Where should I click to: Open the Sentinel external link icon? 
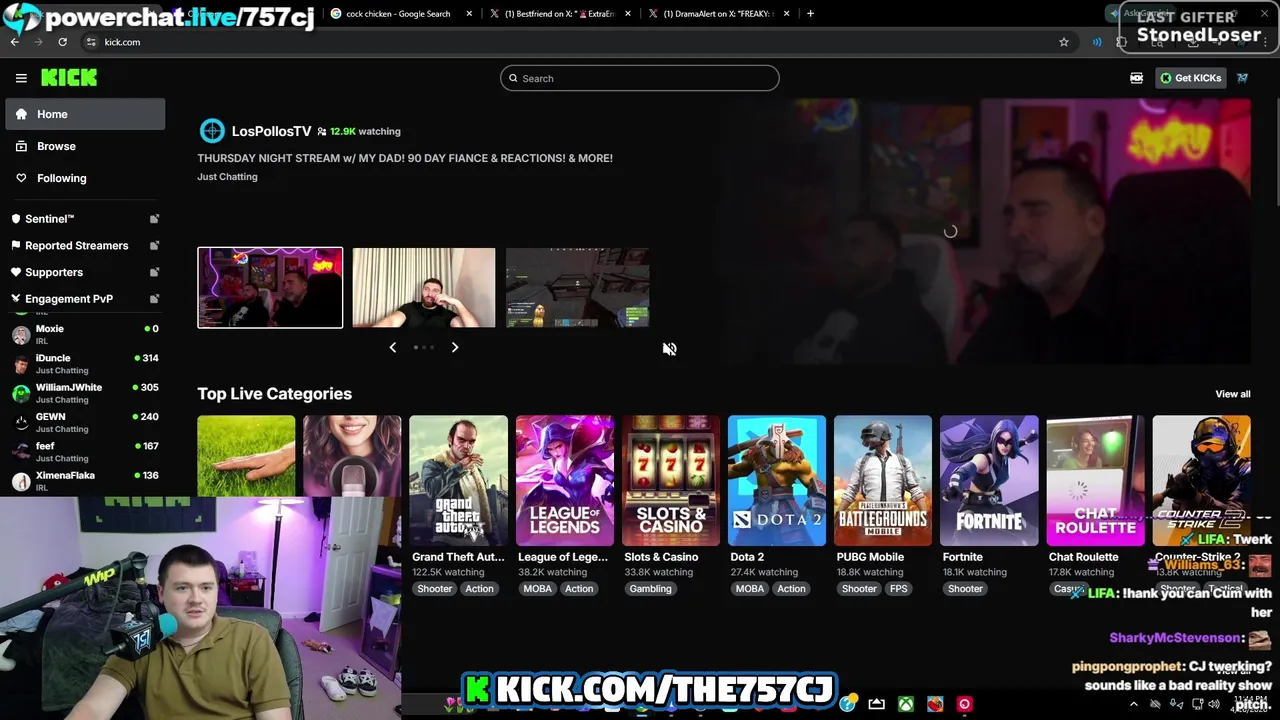(x=154, y=219)
